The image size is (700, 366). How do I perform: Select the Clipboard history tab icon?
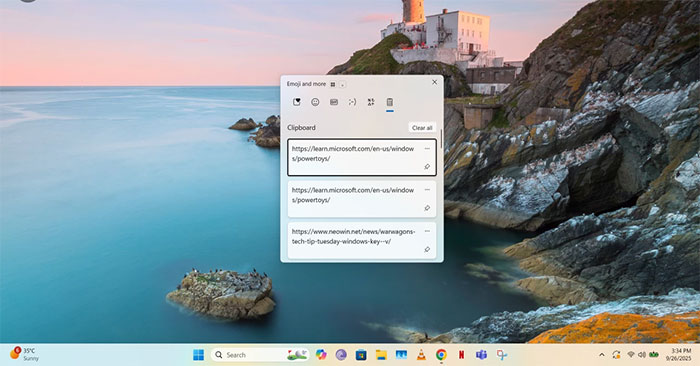[x=390, y=102]
